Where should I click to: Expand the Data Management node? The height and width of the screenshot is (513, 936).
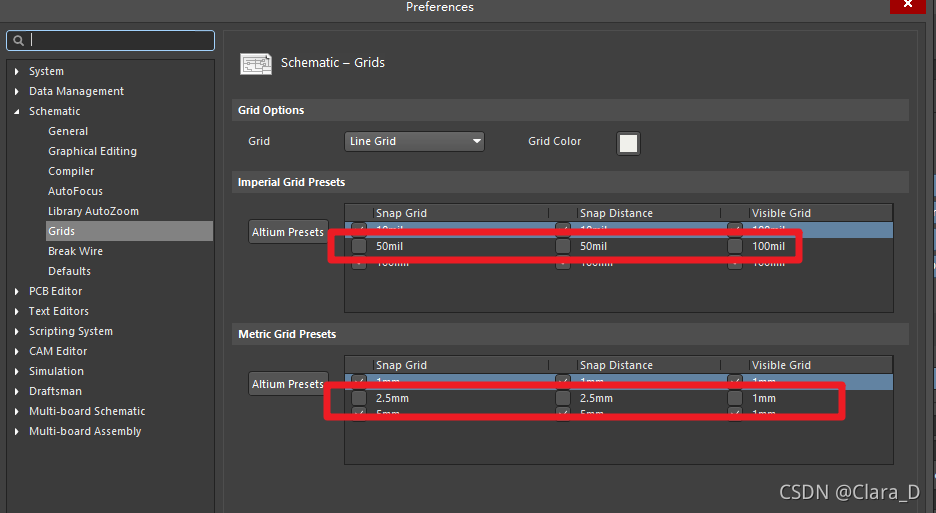17,92
